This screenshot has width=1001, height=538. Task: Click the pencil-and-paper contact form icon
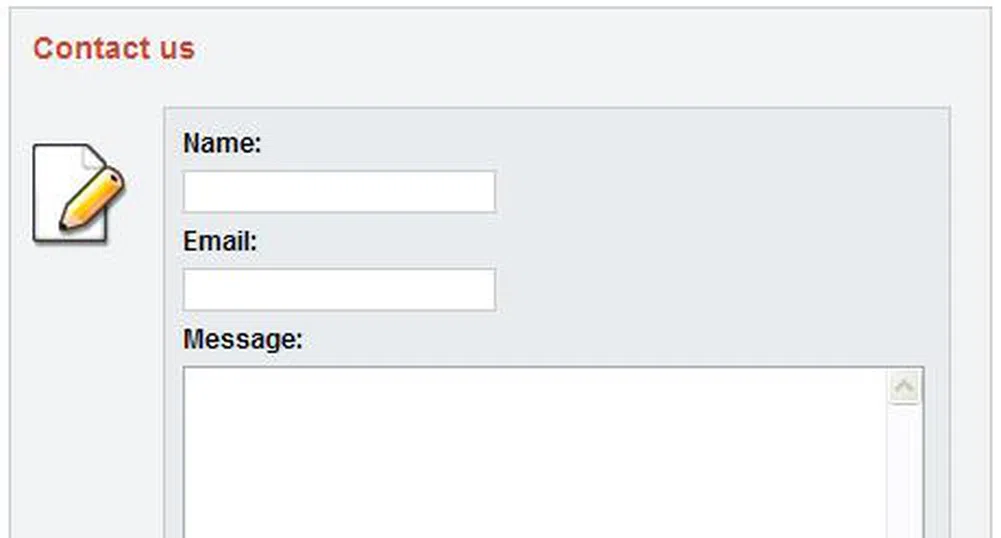(78, 193)
